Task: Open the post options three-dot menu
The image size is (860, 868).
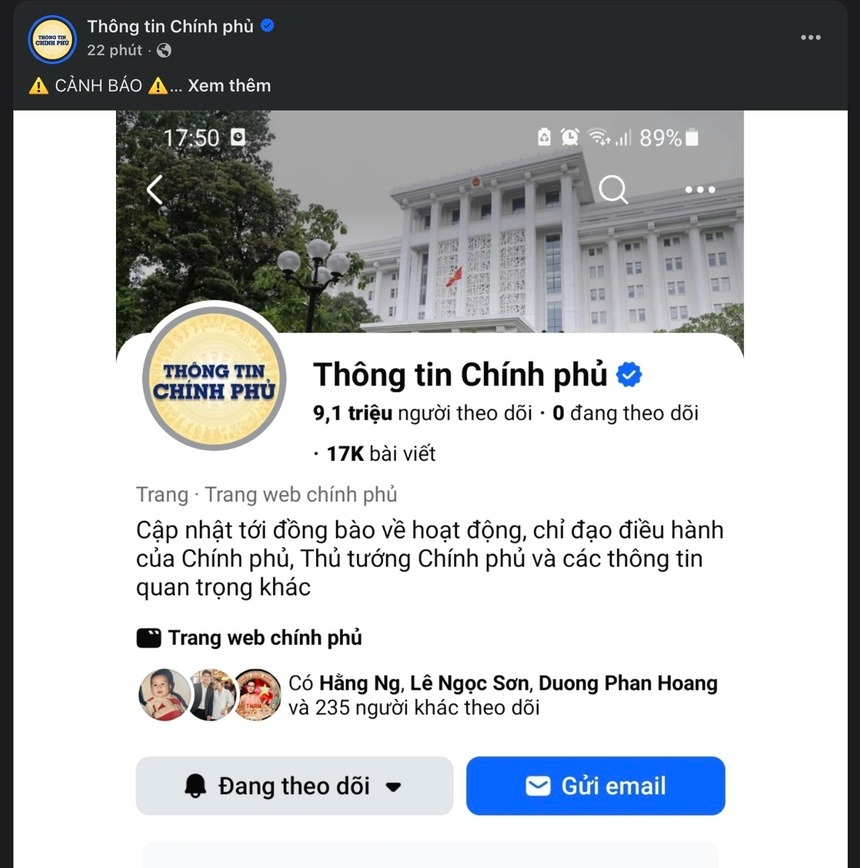Action: 810,38
